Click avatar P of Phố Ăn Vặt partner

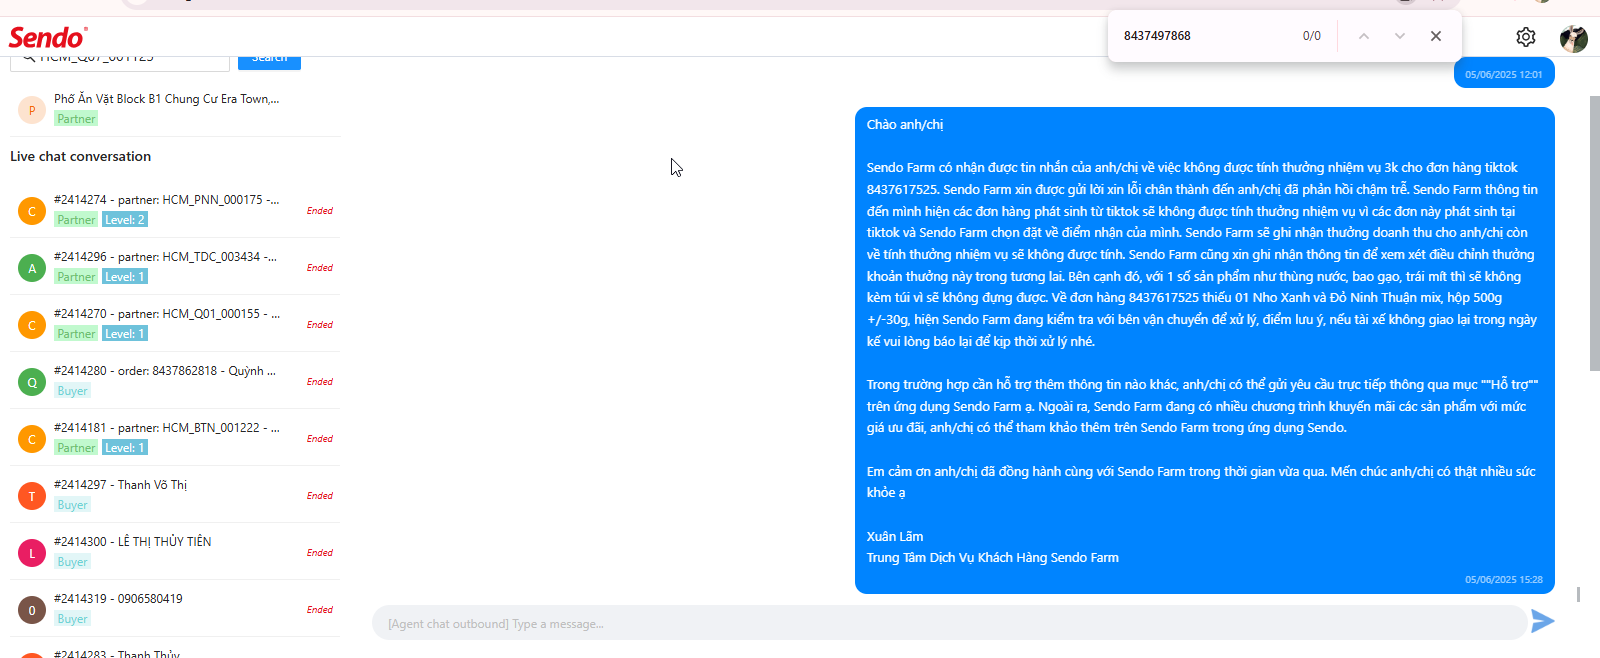32,110
